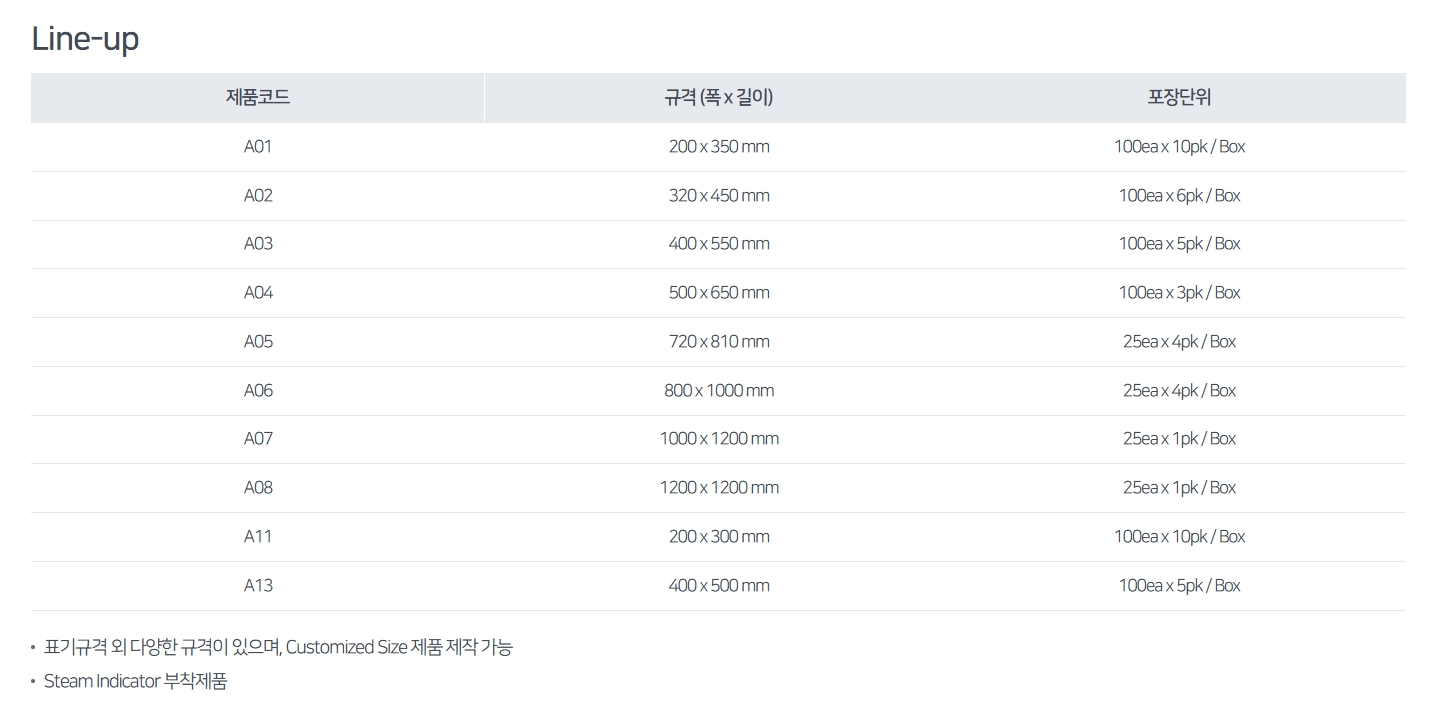Click the 200 x 300 mm size cell
Screen dimensions: 1446x716
click(x=719, y=537)
